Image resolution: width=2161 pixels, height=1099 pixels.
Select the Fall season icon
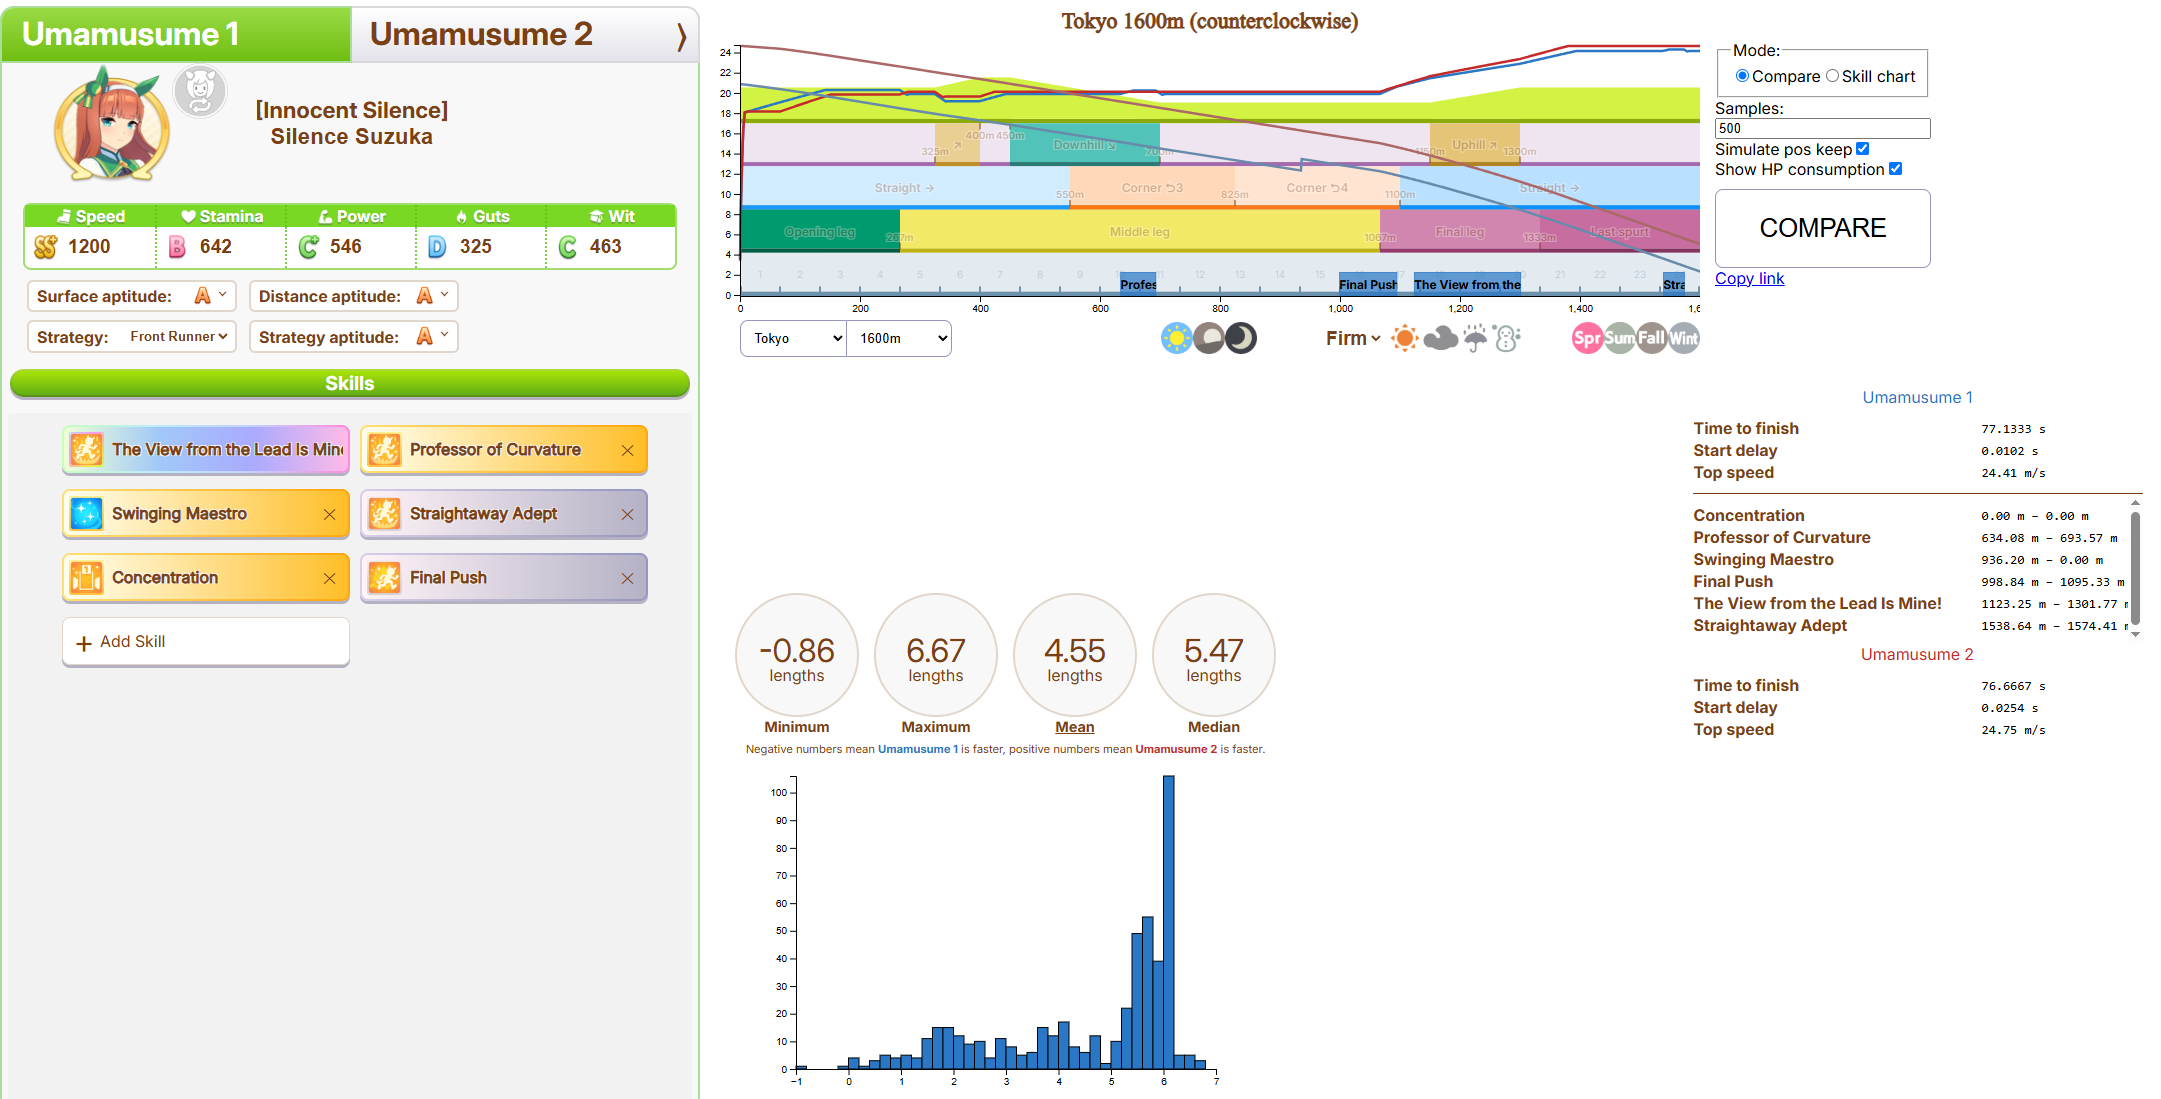tap(1652, 338)
